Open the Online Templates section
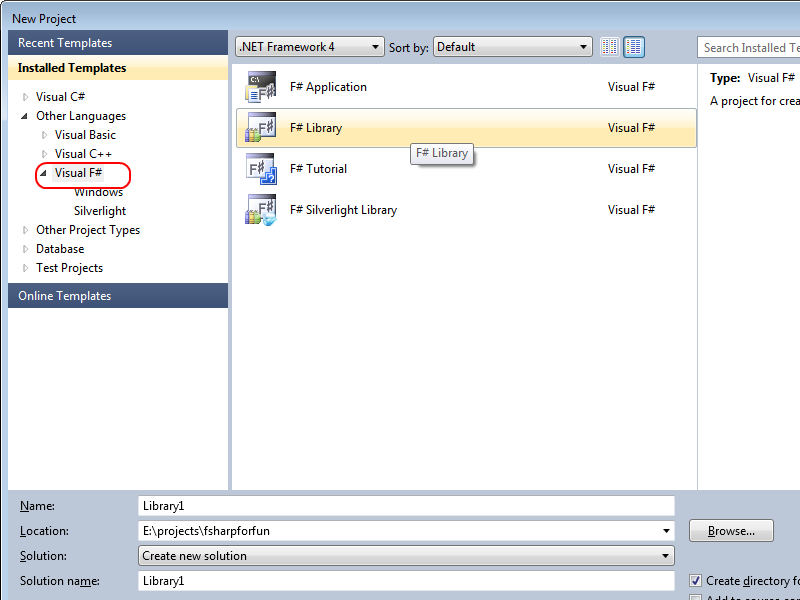The image size is (800, 600). (118, 296)
